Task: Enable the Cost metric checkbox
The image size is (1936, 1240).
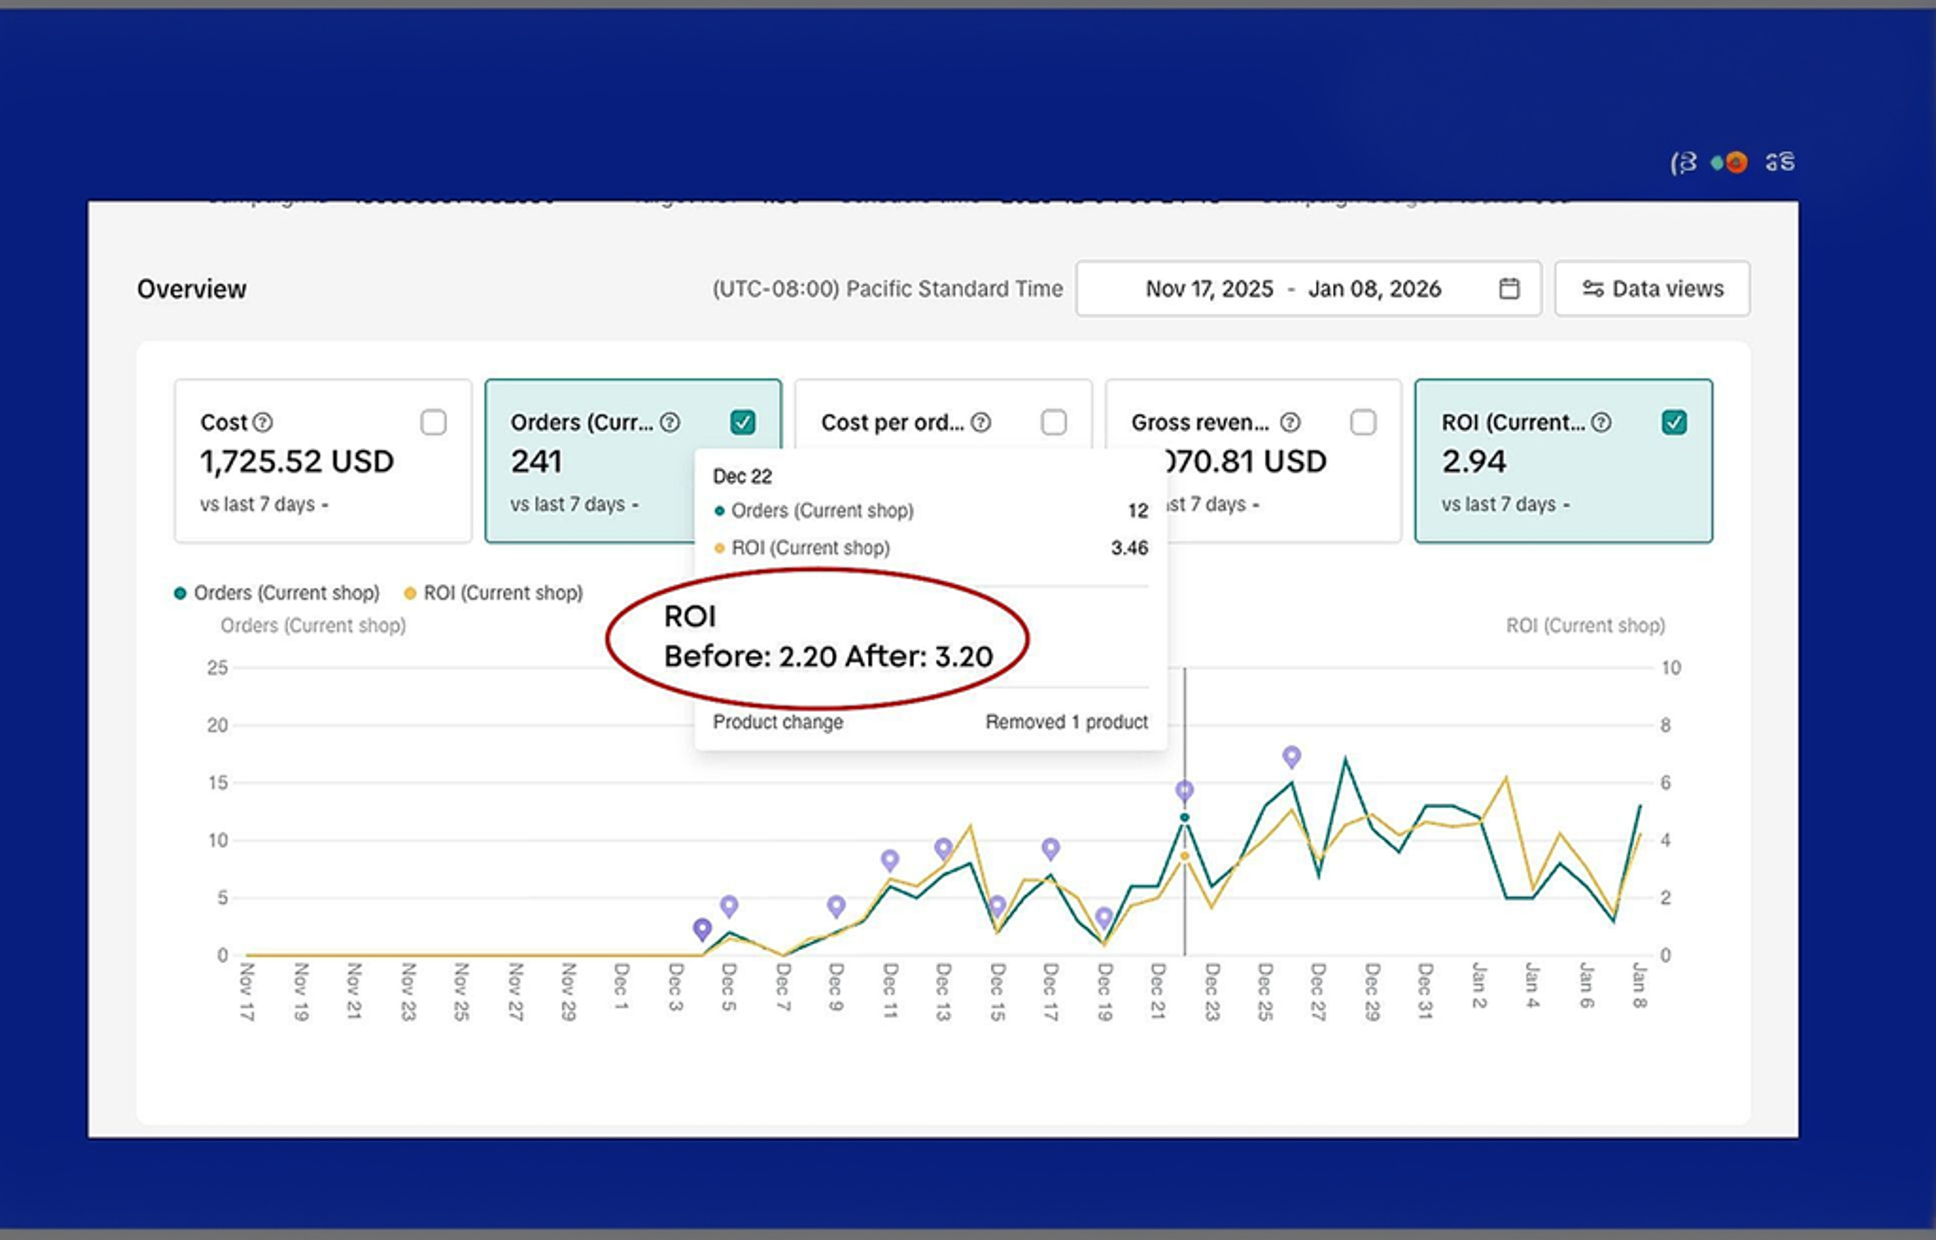Action: tap(433, 422)
